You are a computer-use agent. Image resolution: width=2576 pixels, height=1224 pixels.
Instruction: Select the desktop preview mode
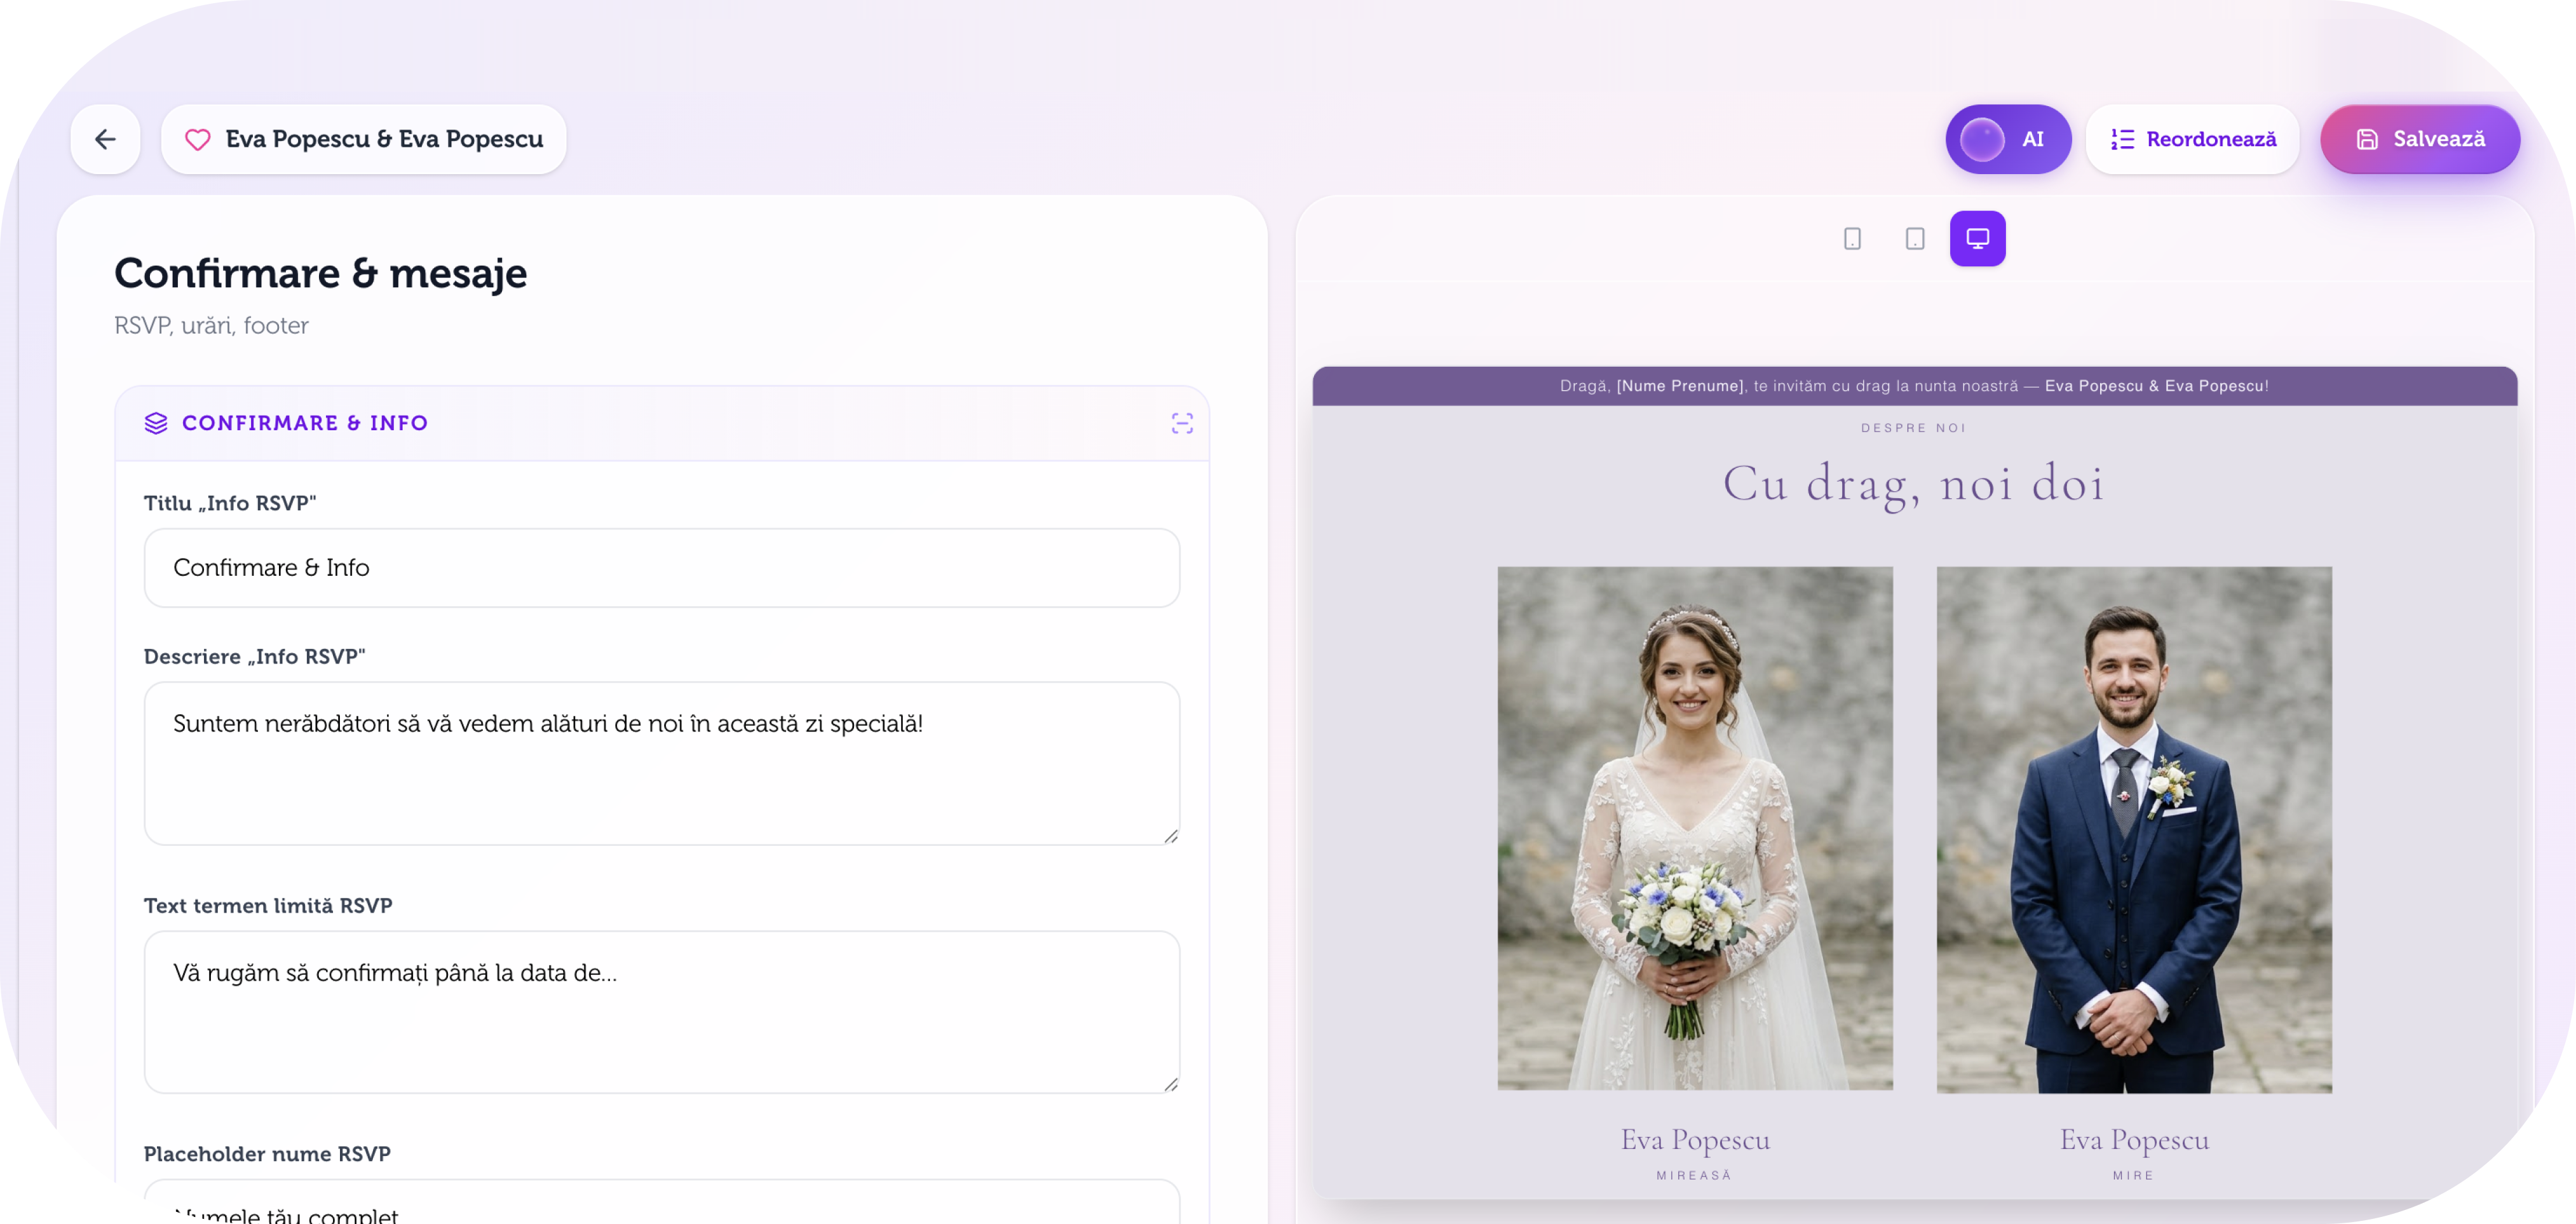pyautogui.click(x=1978, y=239)
